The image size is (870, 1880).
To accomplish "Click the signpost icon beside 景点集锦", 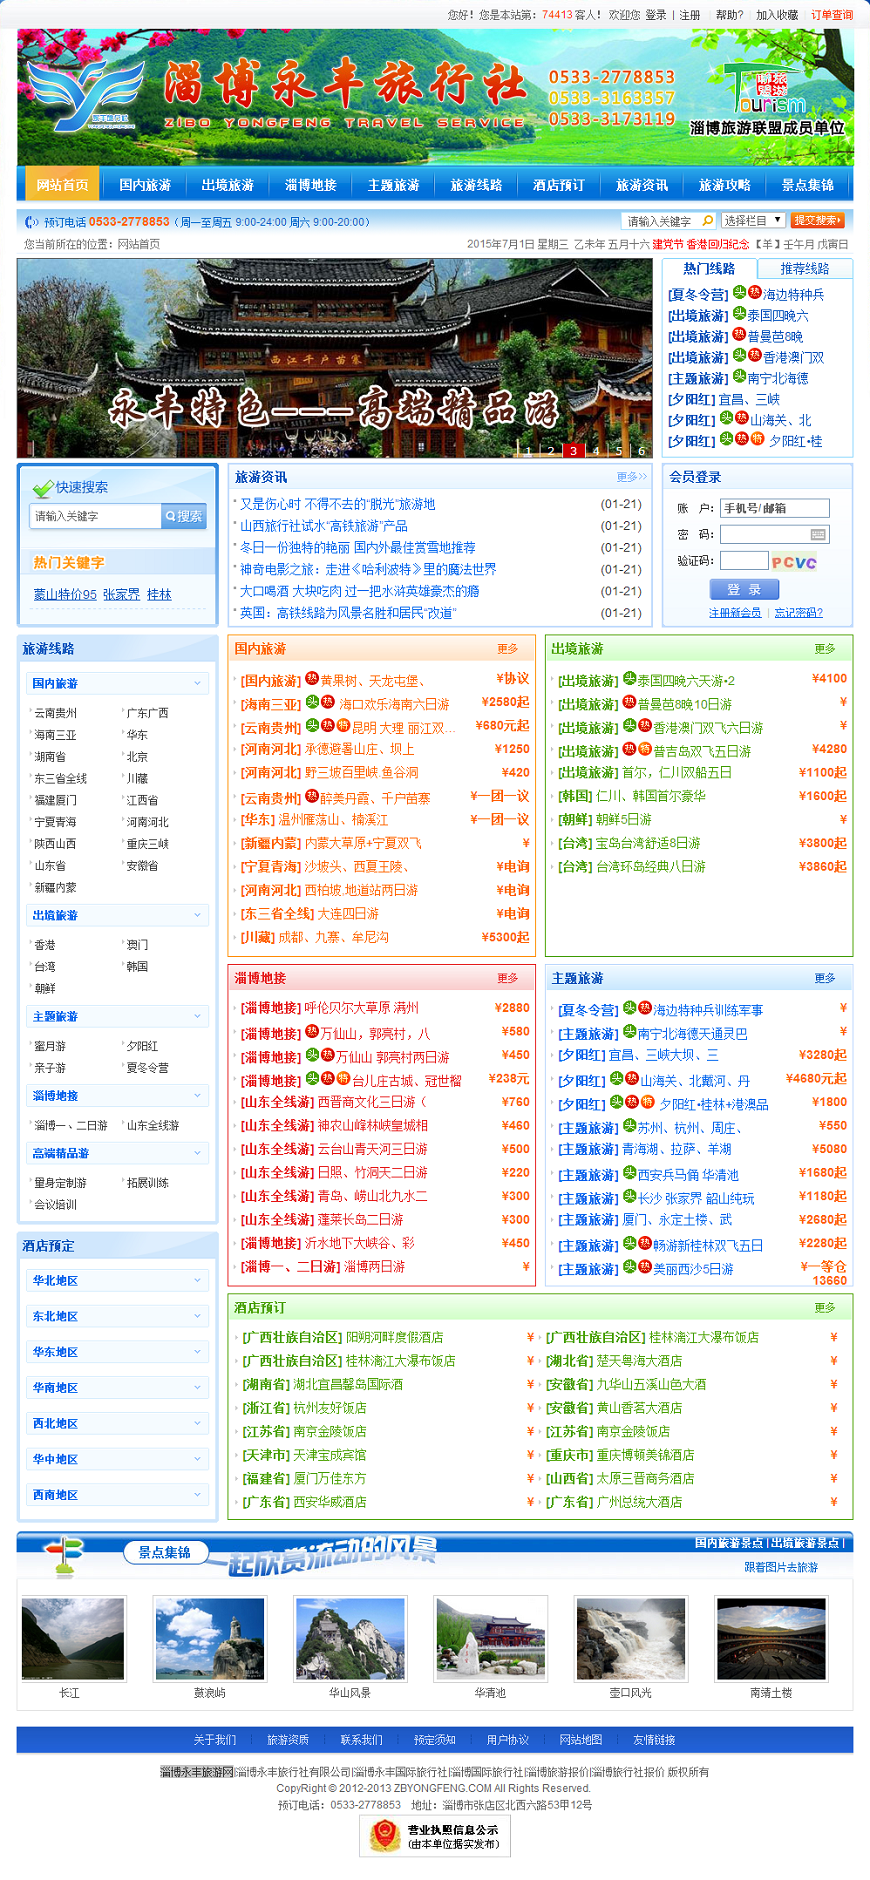I will 65,1555.
